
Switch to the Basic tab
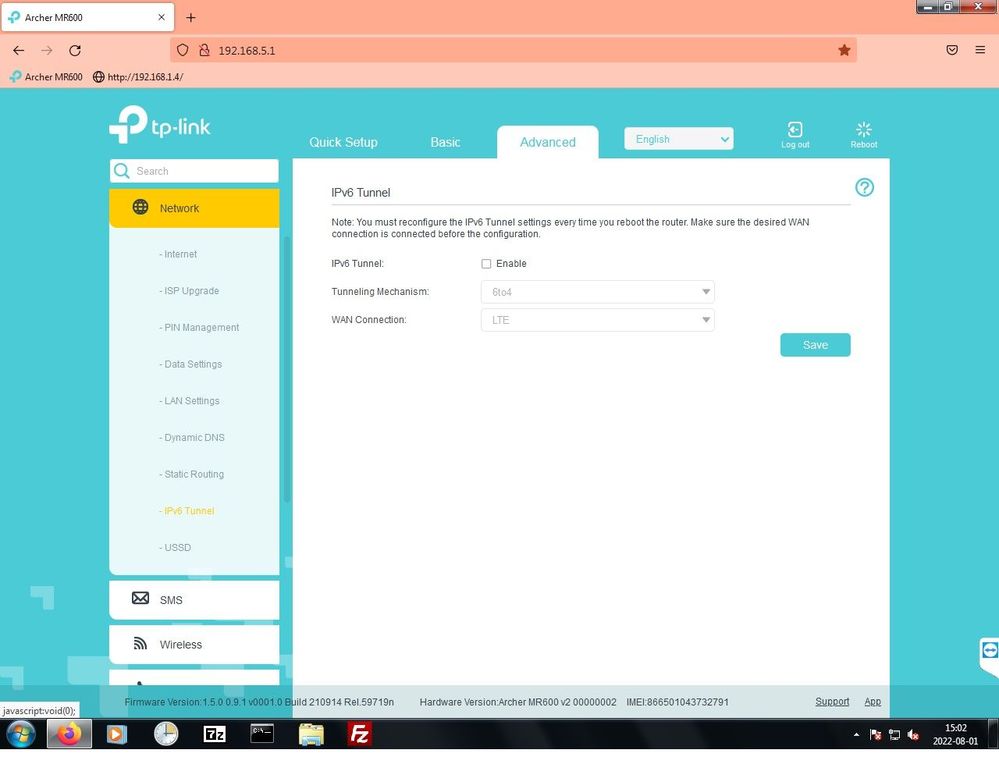445,142
